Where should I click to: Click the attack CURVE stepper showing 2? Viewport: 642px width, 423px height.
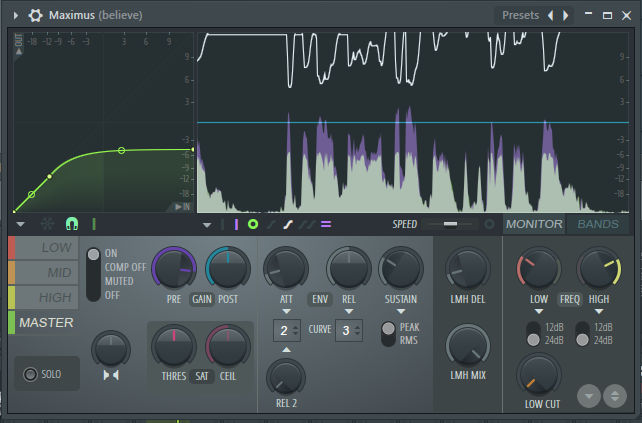[287, 330]
